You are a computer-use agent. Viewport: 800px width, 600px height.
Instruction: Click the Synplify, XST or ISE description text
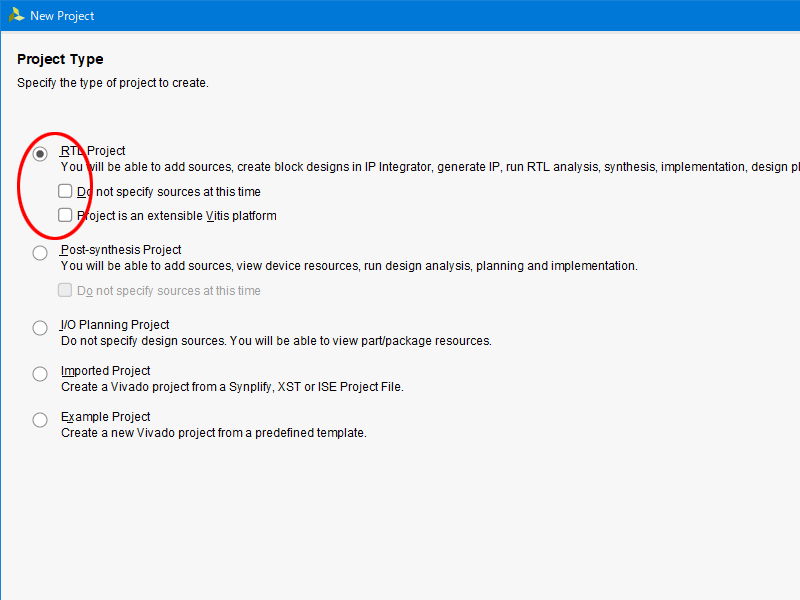point(232,387)
